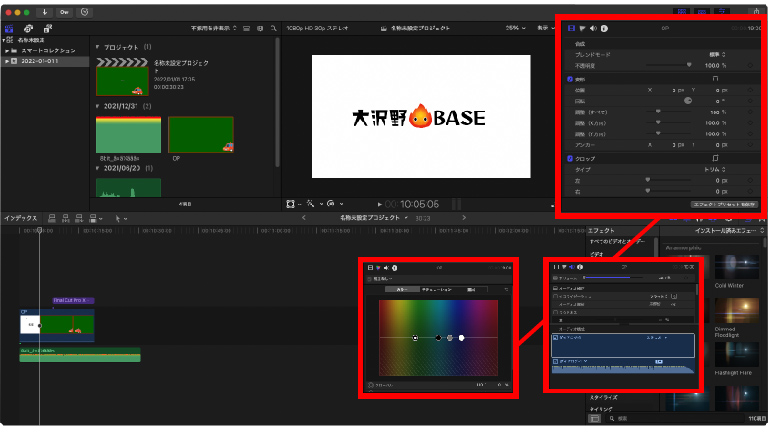Click the Import Media arrow button
Image resolution: width=768 pixels, height=432 pixels.
click(x=44, y=12)
